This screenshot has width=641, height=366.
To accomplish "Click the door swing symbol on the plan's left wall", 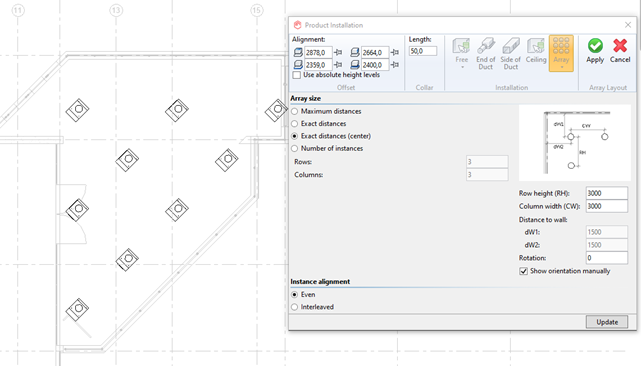I will pos(72,214).
